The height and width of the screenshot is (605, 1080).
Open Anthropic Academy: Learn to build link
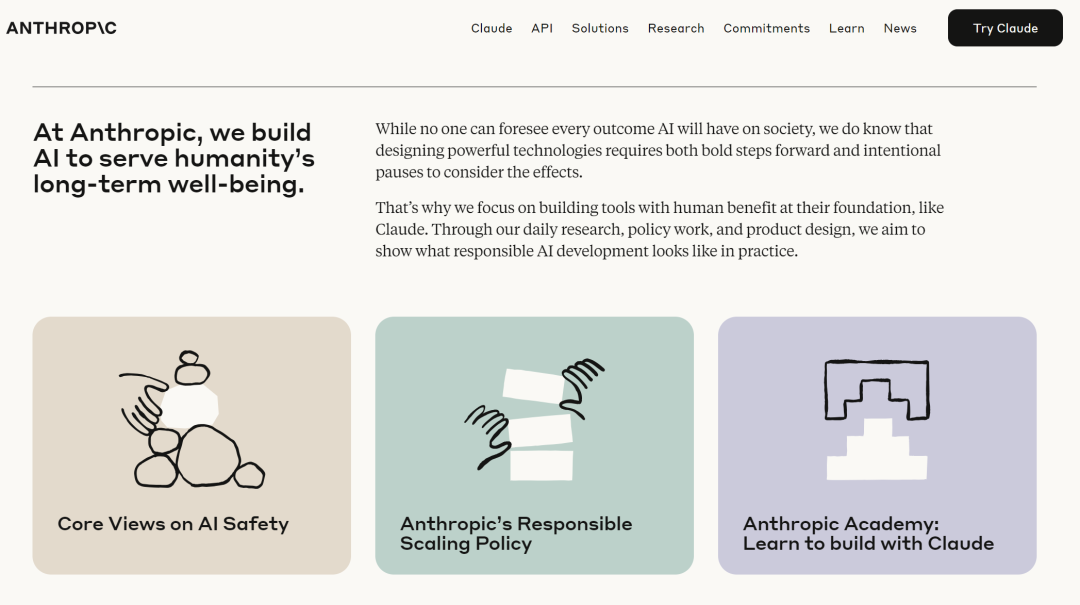pos(868,533)
